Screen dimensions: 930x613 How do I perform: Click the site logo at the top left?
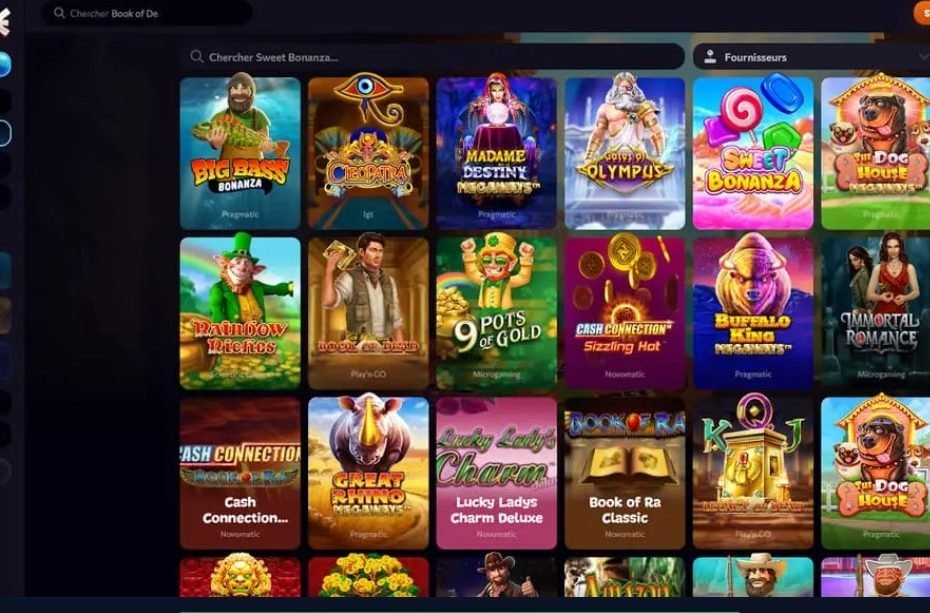click(5, 21)
